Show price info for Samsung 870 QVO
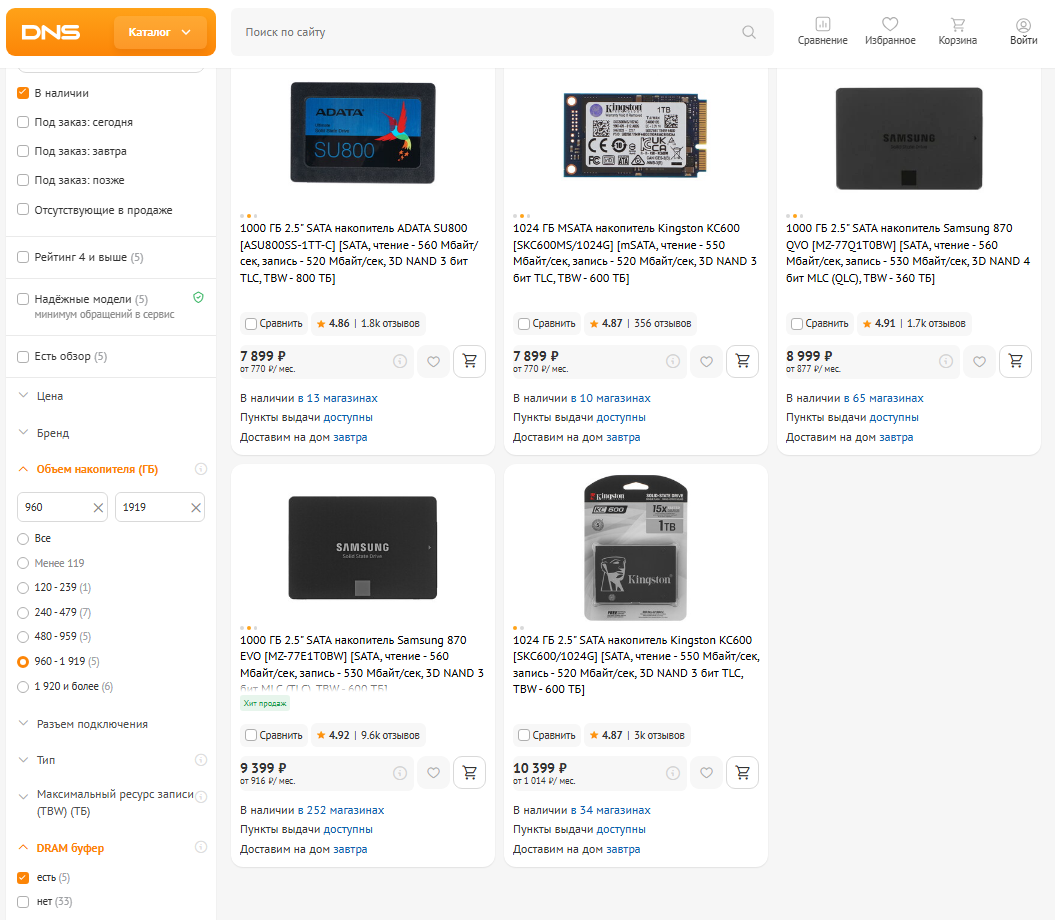 click(946, 361)
